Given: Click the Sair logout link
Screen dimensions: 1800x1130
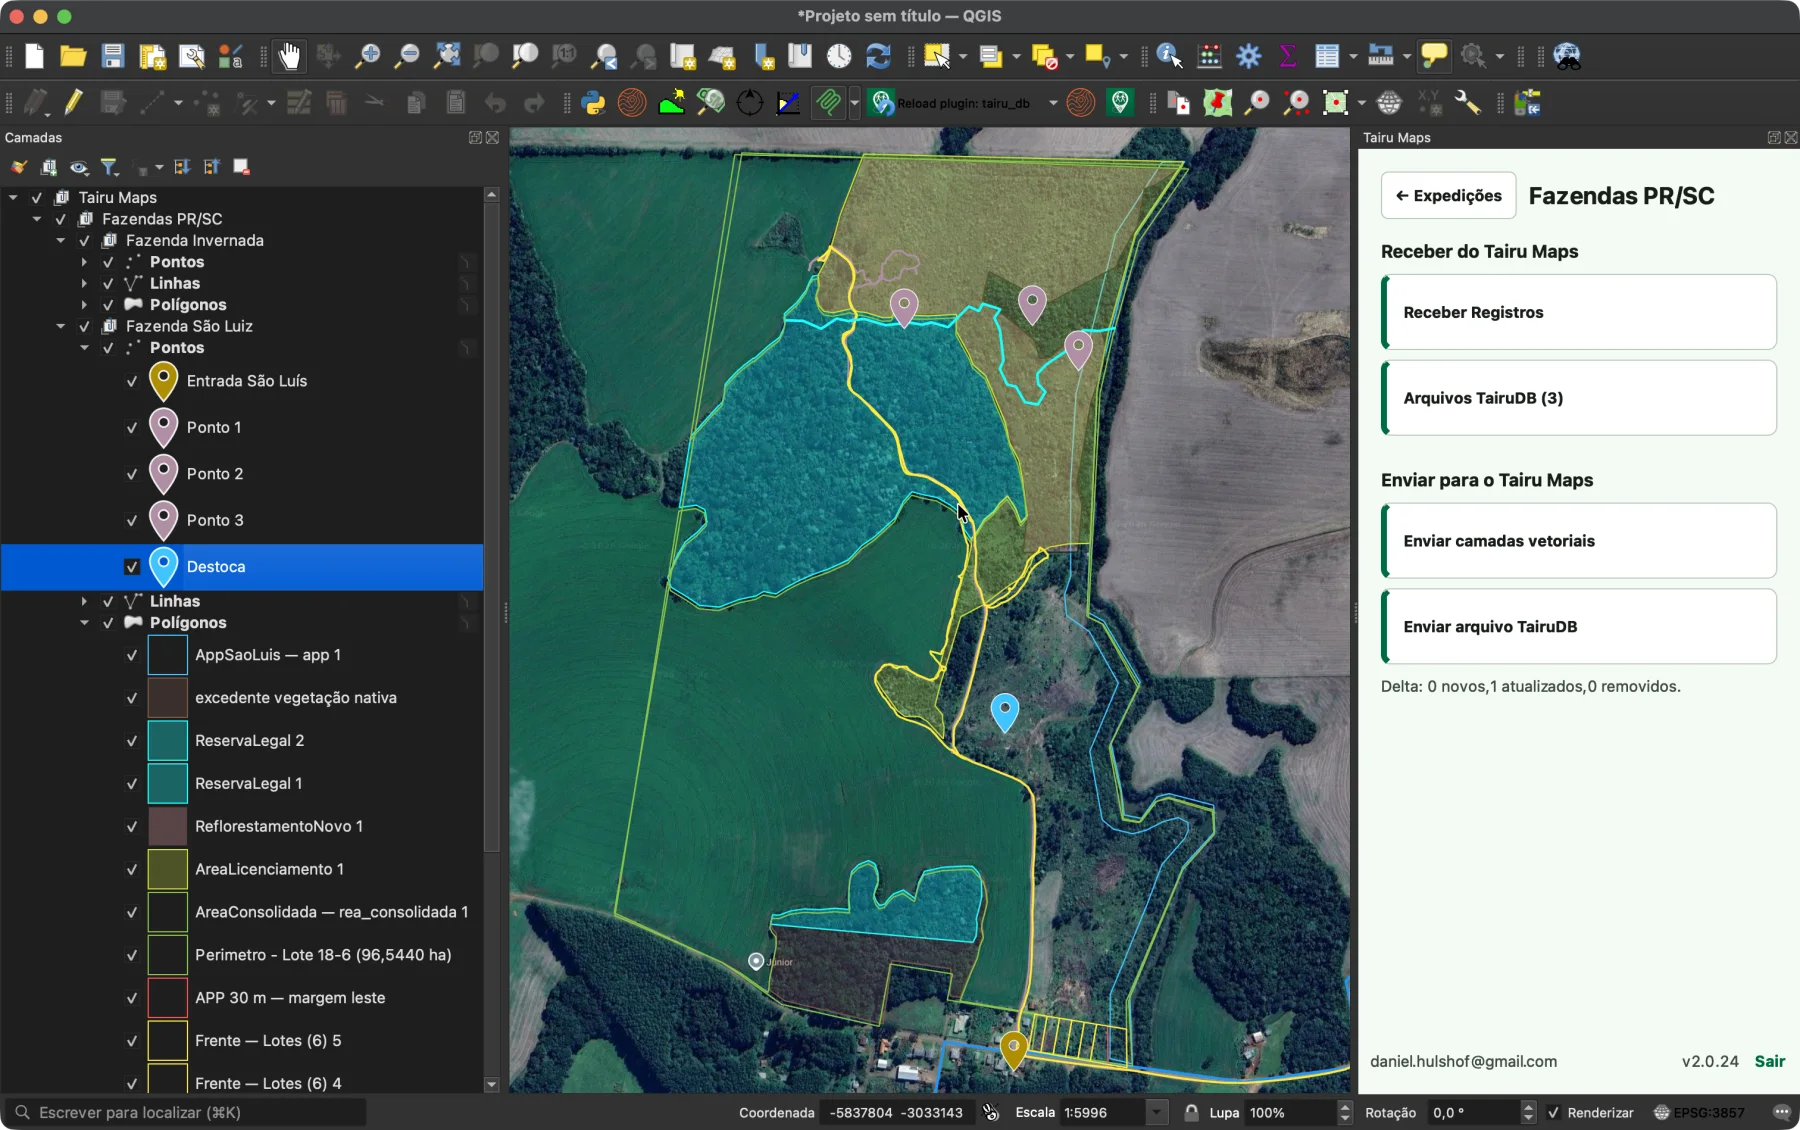Looking at the screenshot, I should pyautogui.click(x=1769, y=1061).
